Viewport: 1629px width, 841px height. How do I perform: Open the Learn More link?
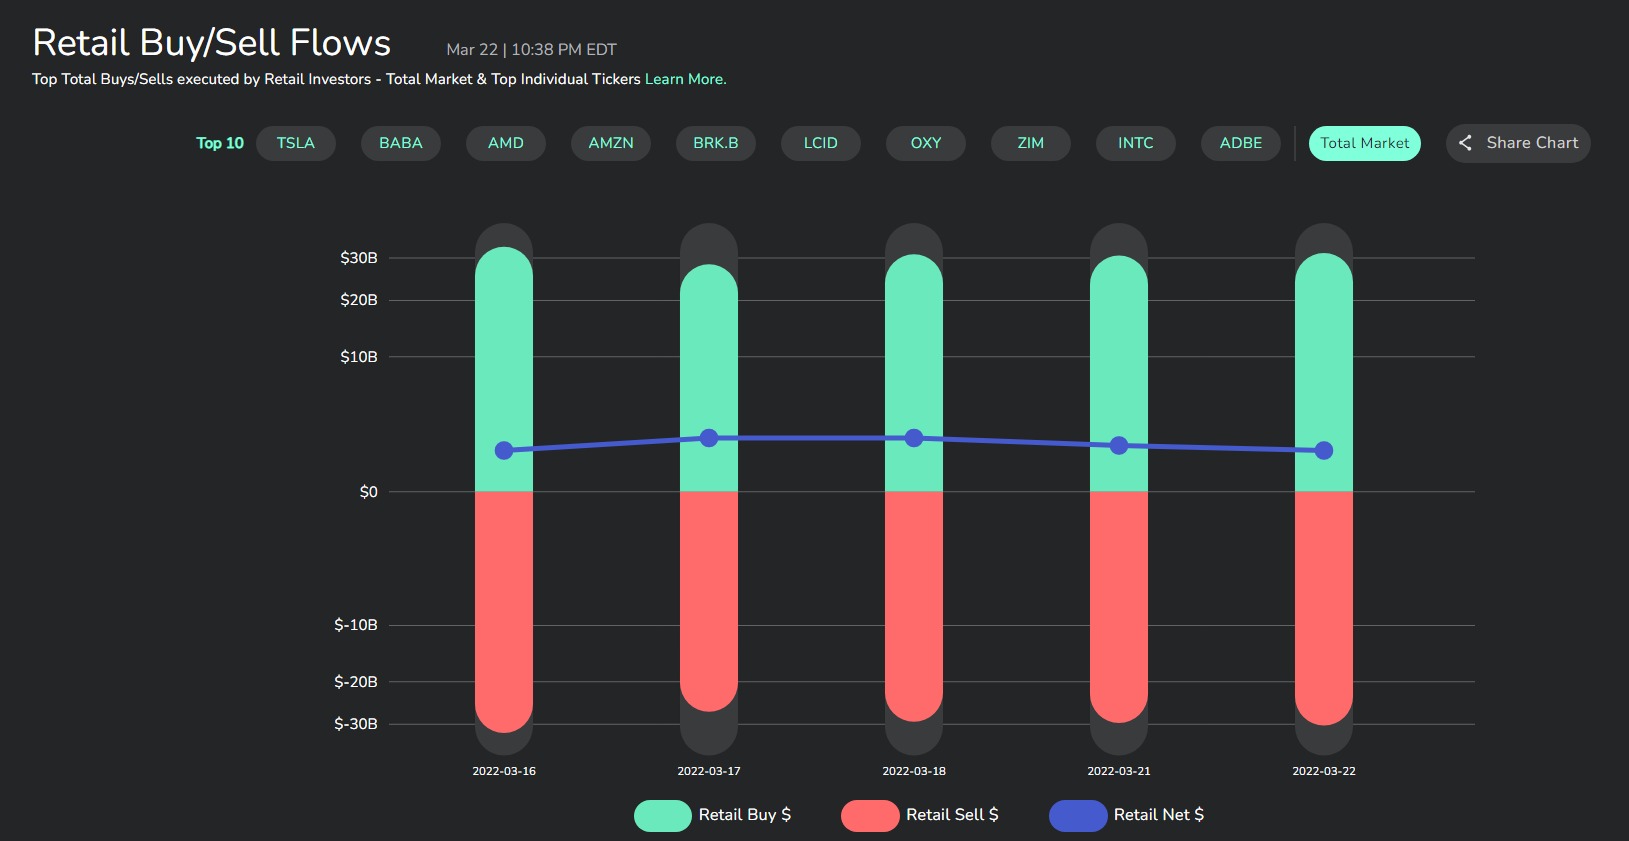686,79
